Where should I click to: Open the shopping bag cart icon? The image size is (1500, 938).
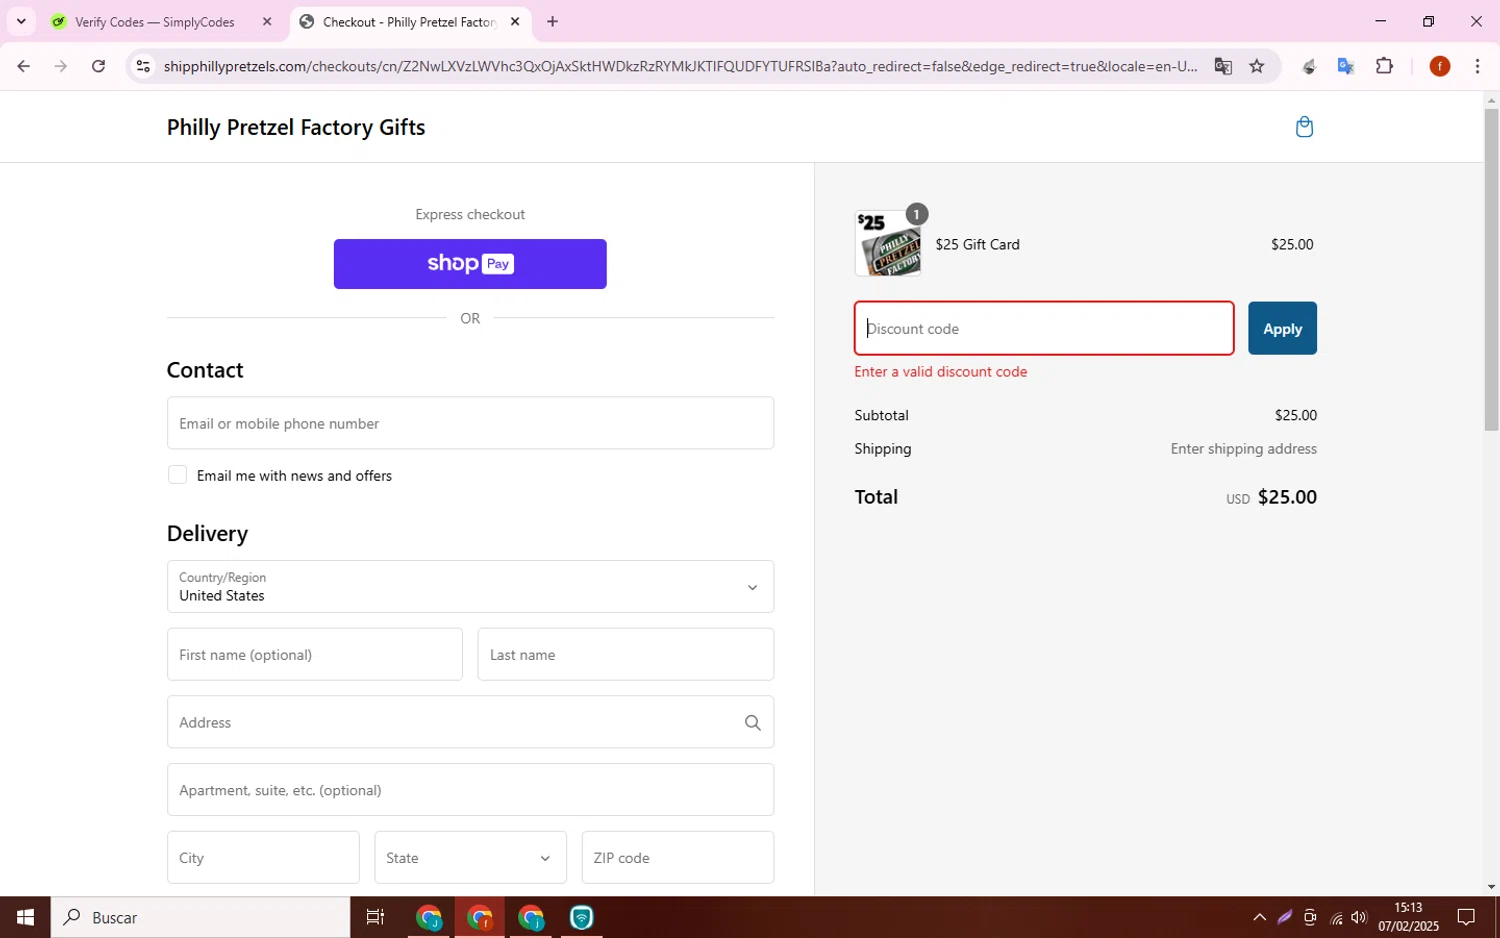(x=1304, y=127)
